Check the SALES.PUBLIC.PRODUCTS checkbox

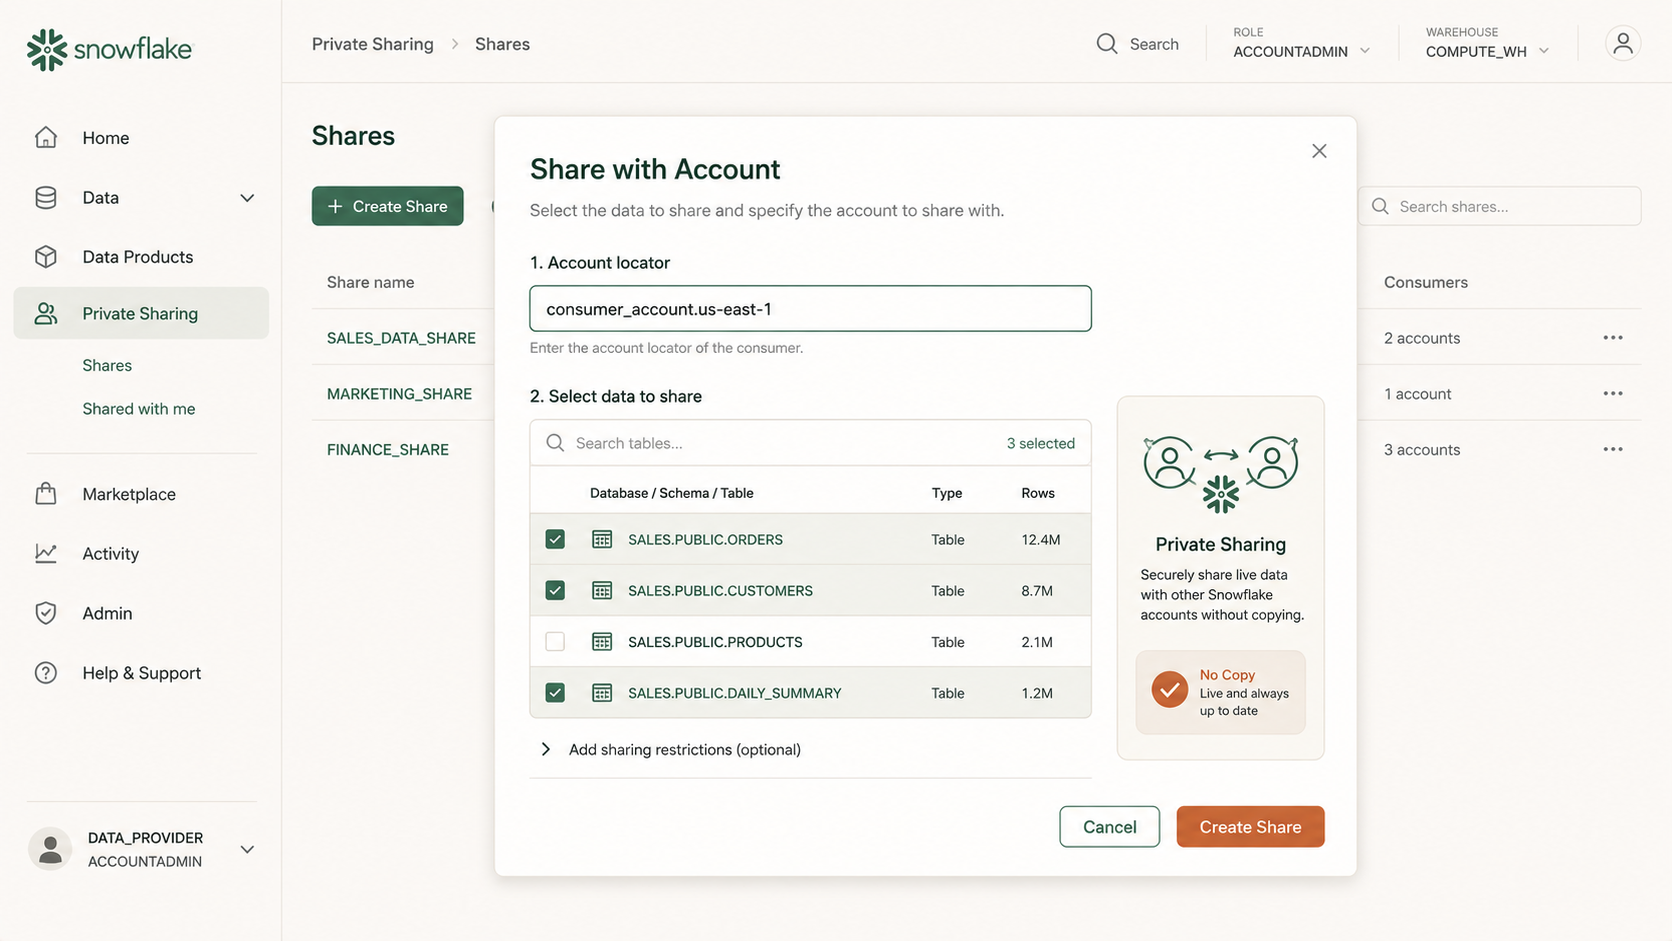[555, 641]
